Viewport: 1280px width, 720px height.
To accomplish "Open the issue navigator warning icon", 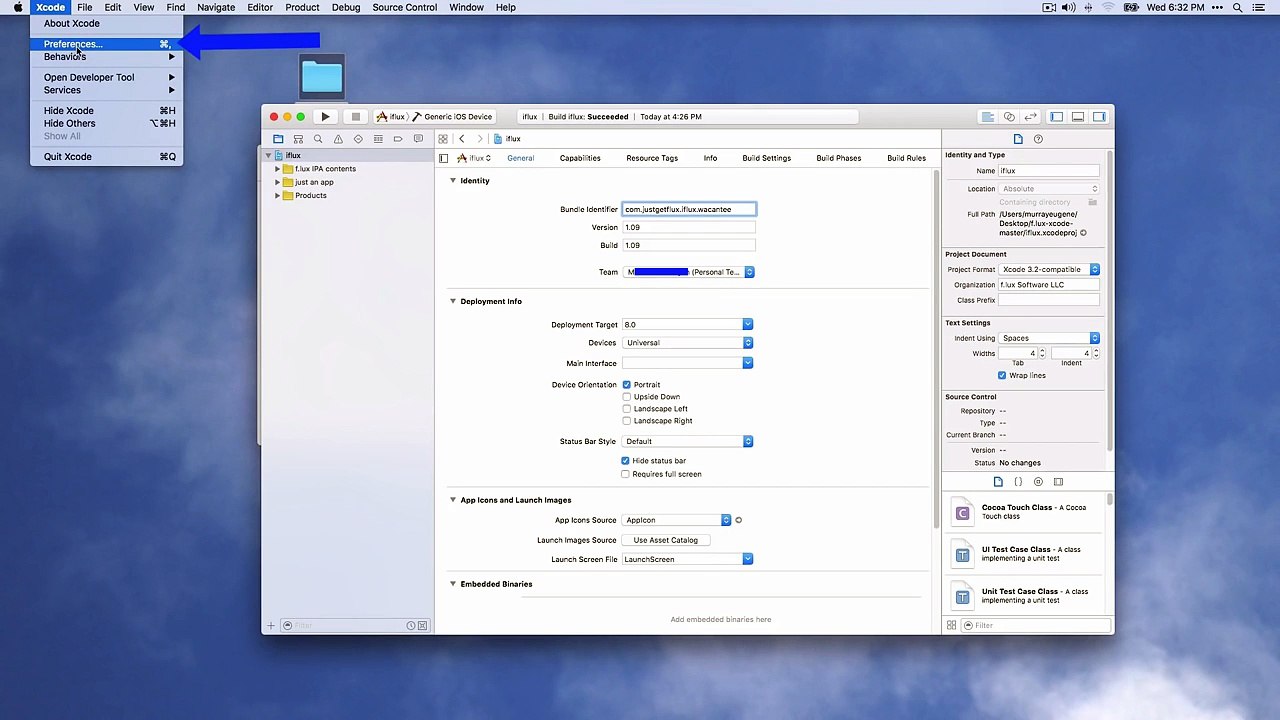I will click(x=338, y=139).
